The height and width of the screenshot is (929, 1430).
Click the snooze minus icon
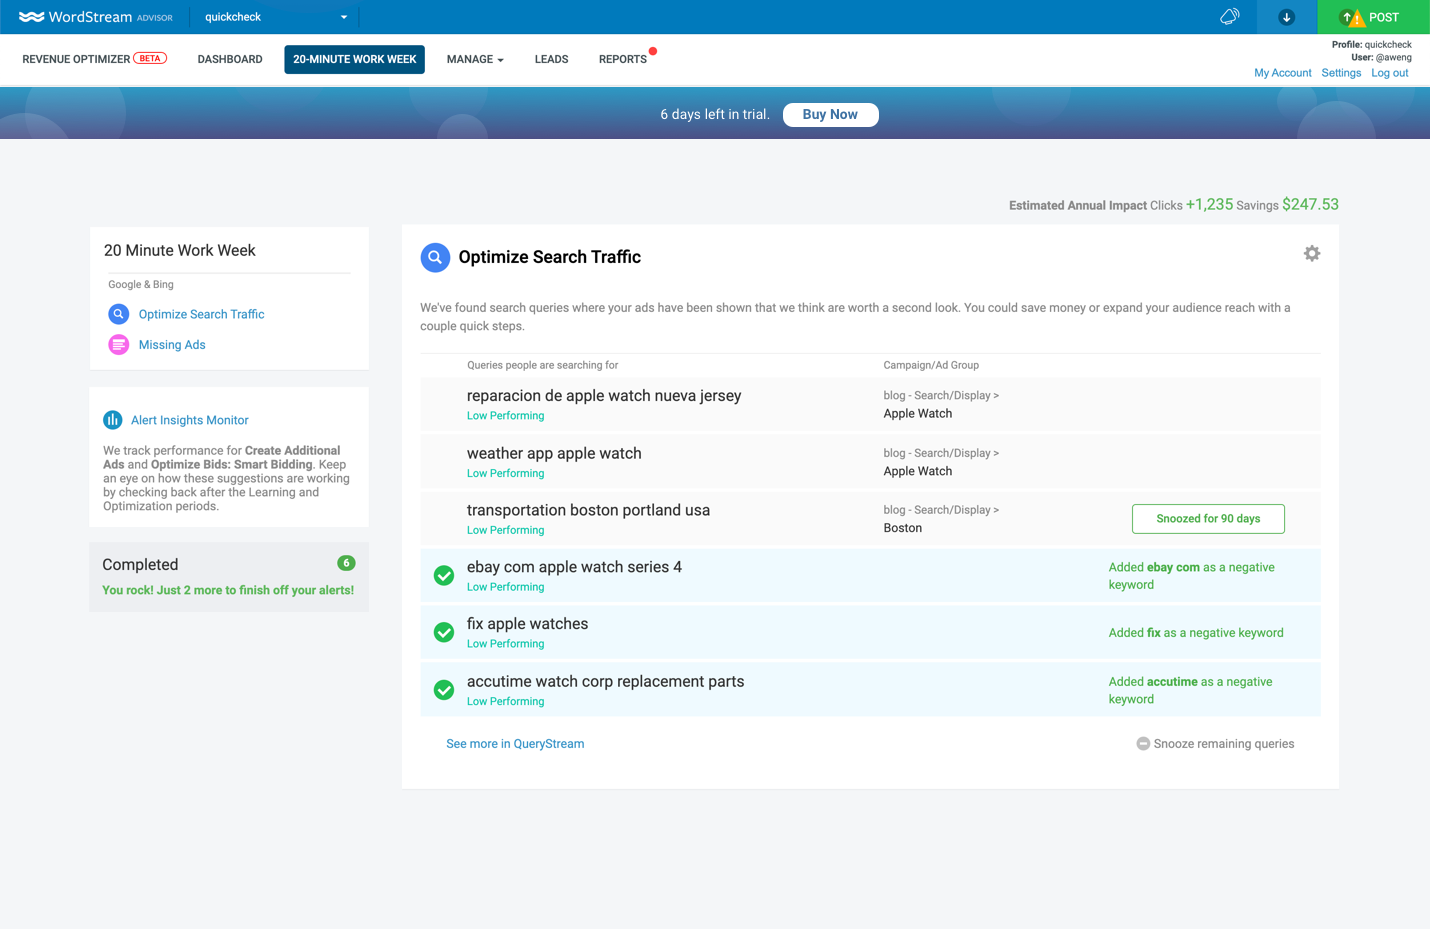1143,744
